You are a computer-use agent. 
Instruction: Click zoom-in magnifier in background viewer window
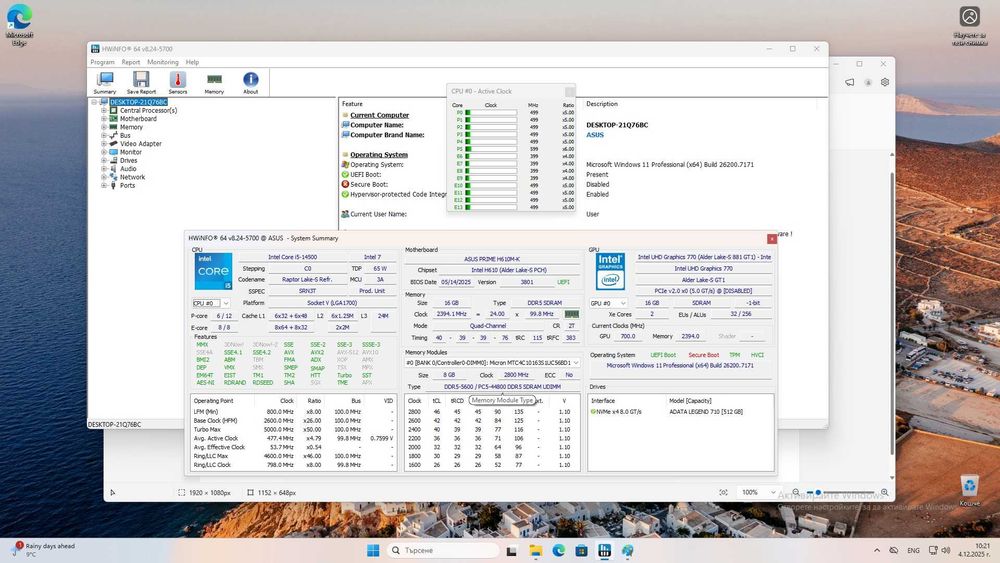click(885, 492)
